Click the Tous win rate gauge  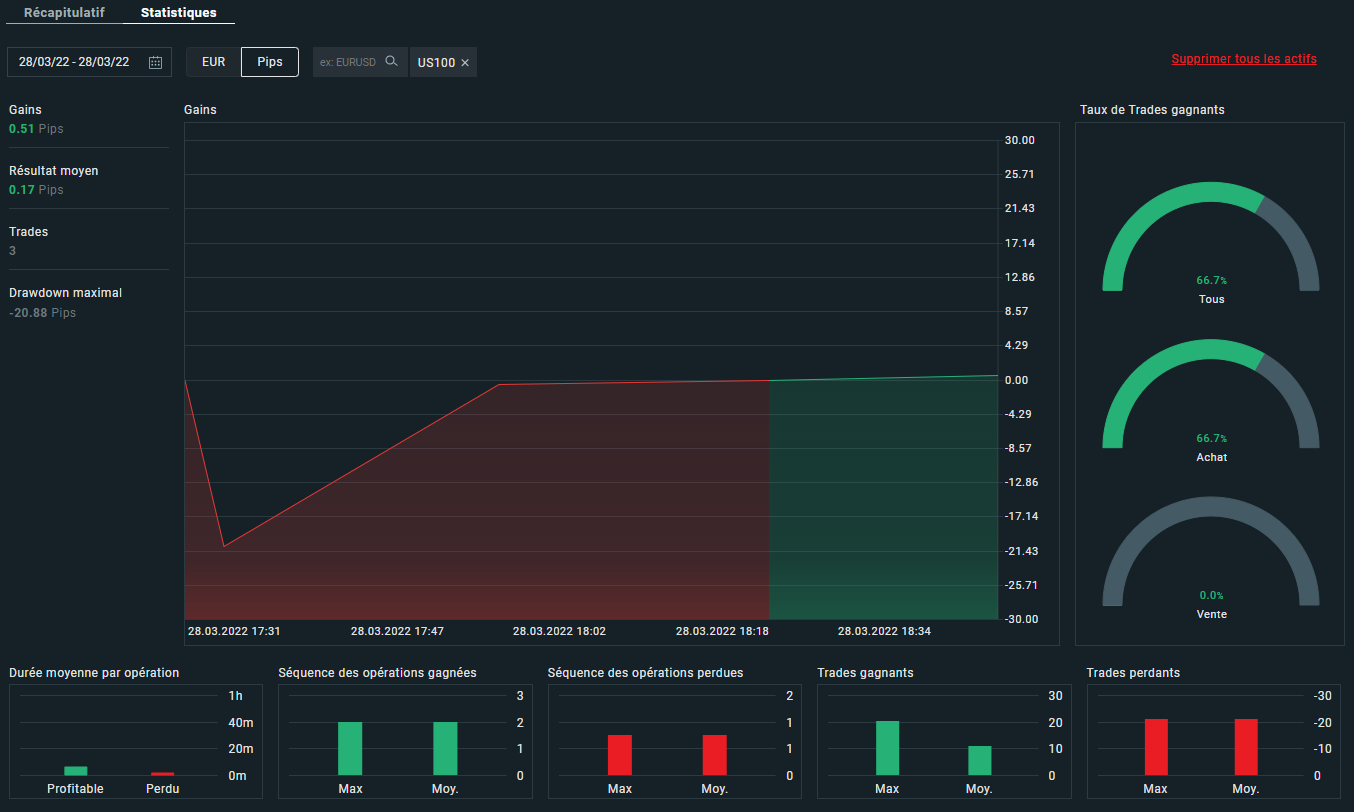coord(1210,240)
